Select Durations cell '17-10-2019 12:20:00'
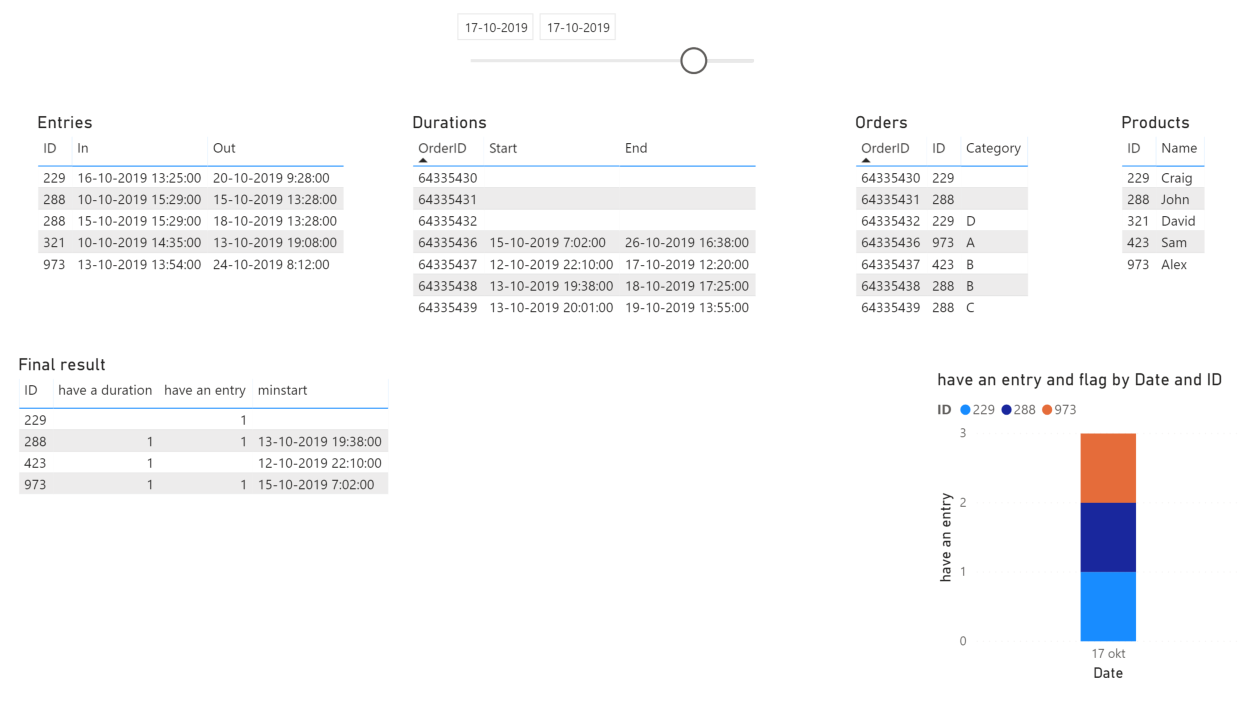The height and width of the screenshot is (711, 1248). click(x=687, y=265)
